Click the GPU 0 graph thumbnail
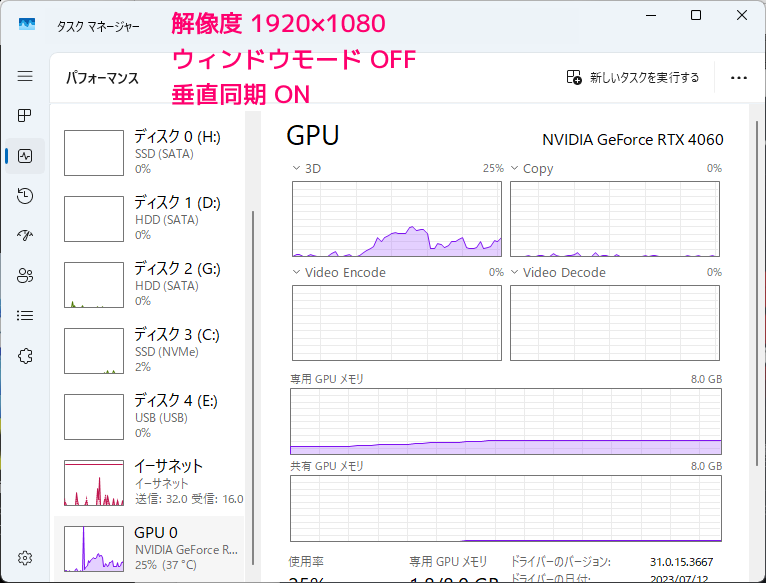This screenshot has height=583, width=766. point(94,549)
